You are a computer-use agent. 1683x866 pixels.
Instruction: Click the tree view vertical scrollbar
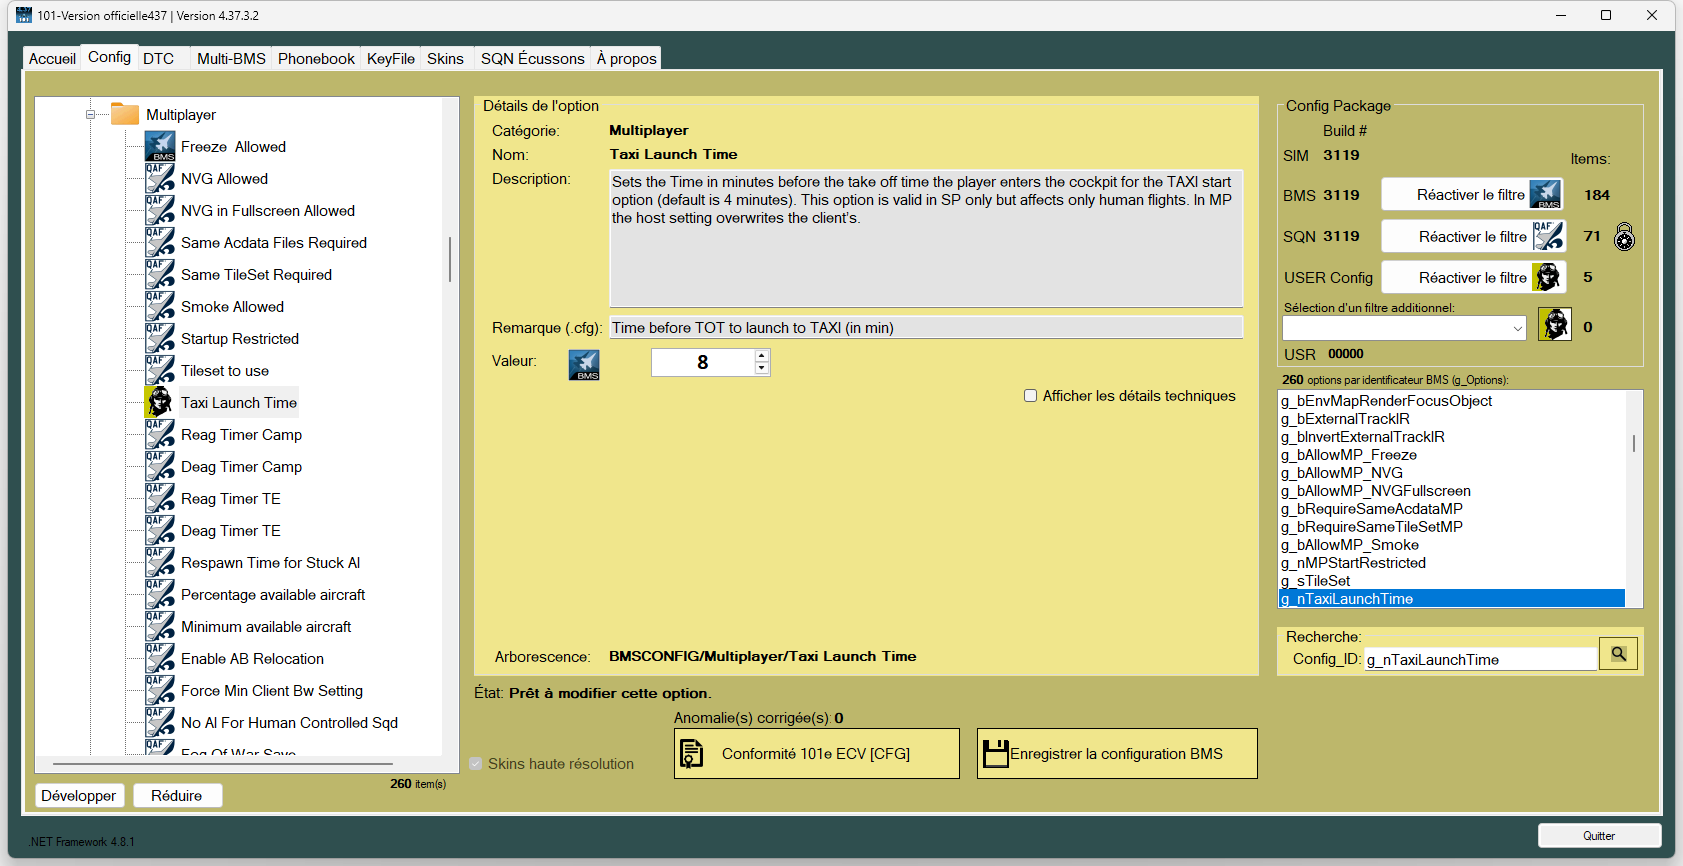[450, 259]
